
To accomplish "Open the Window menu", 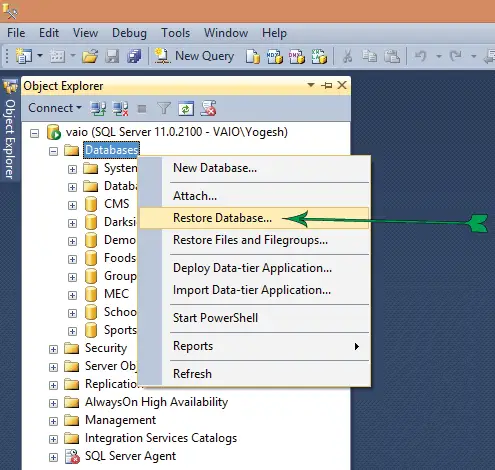I will 226,33.
